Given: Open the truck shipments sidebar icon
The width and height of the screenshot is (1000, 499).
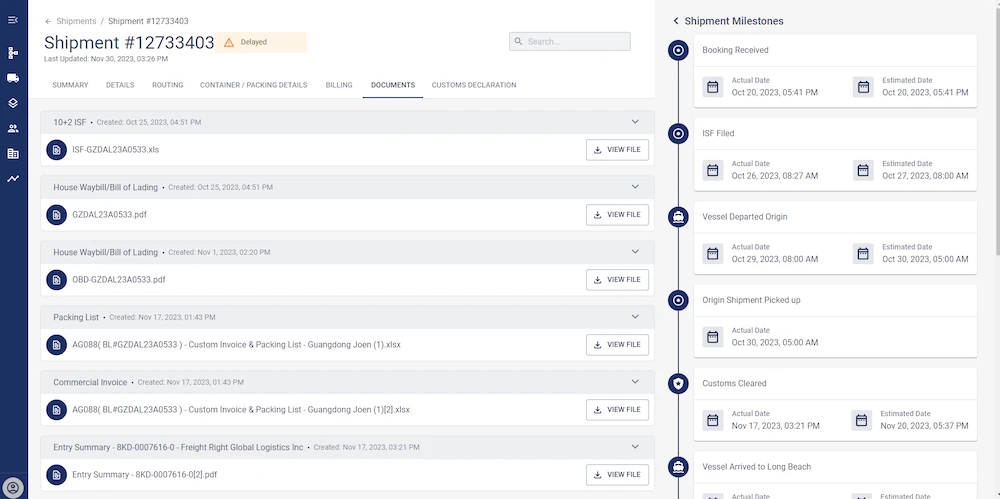Looking at the screenshot, I should [x=13, y=78].
